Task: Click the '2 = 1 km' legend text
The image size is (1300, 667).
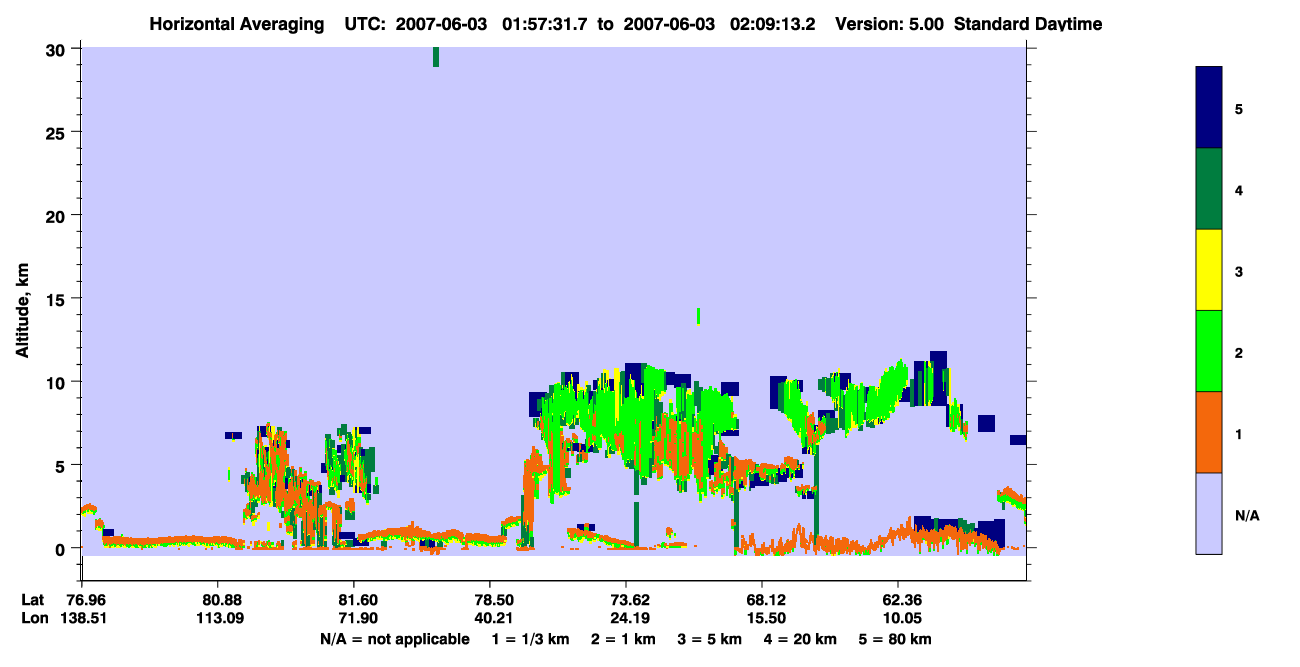Action: coord(623,639)
